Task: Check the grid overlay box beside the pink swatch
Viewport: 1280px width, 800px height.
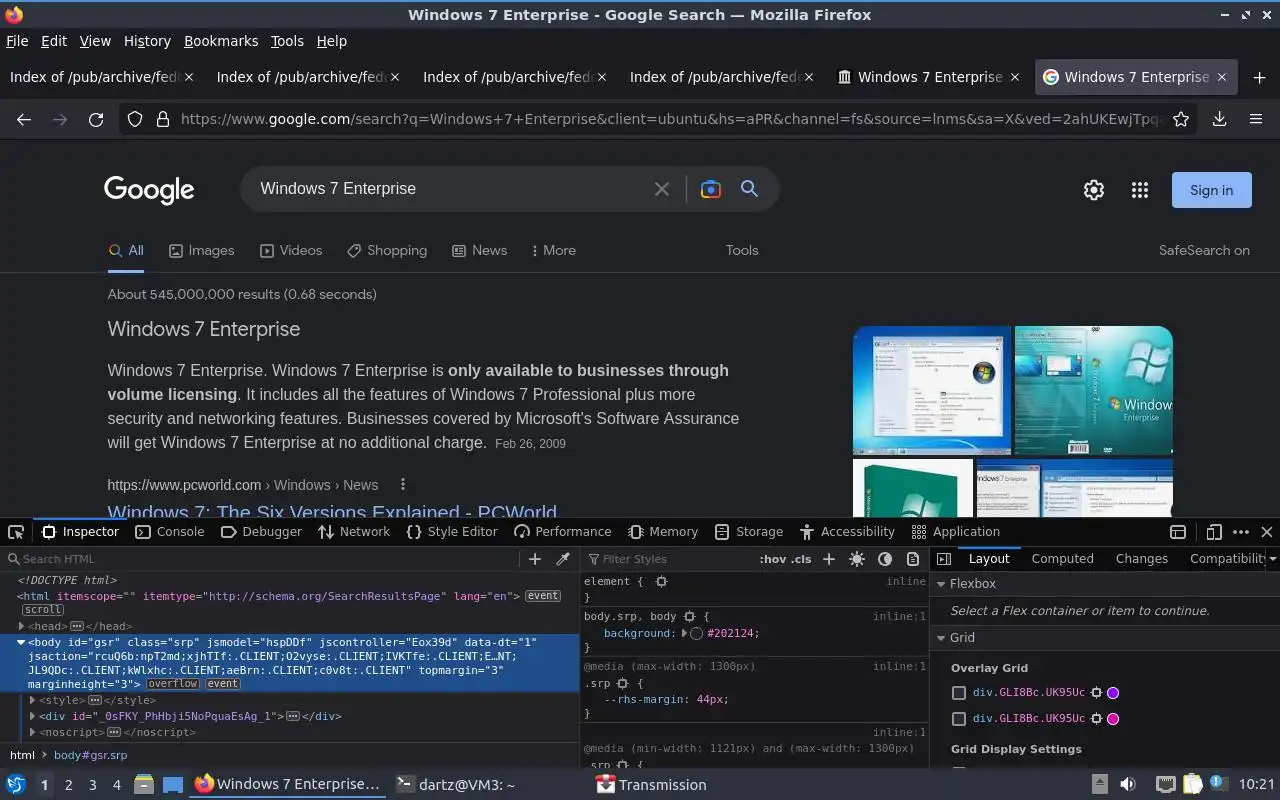Action: click(959, 718)
